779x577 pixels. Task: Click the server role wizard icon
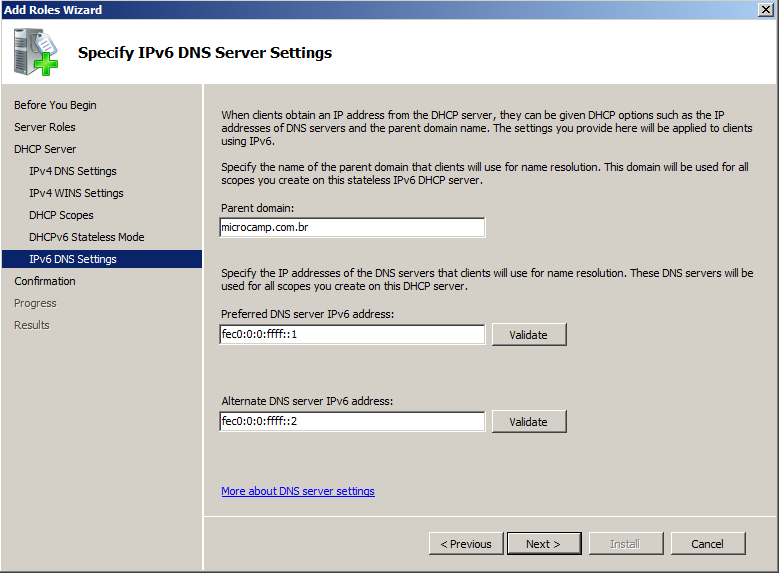[x=36, y=52]
